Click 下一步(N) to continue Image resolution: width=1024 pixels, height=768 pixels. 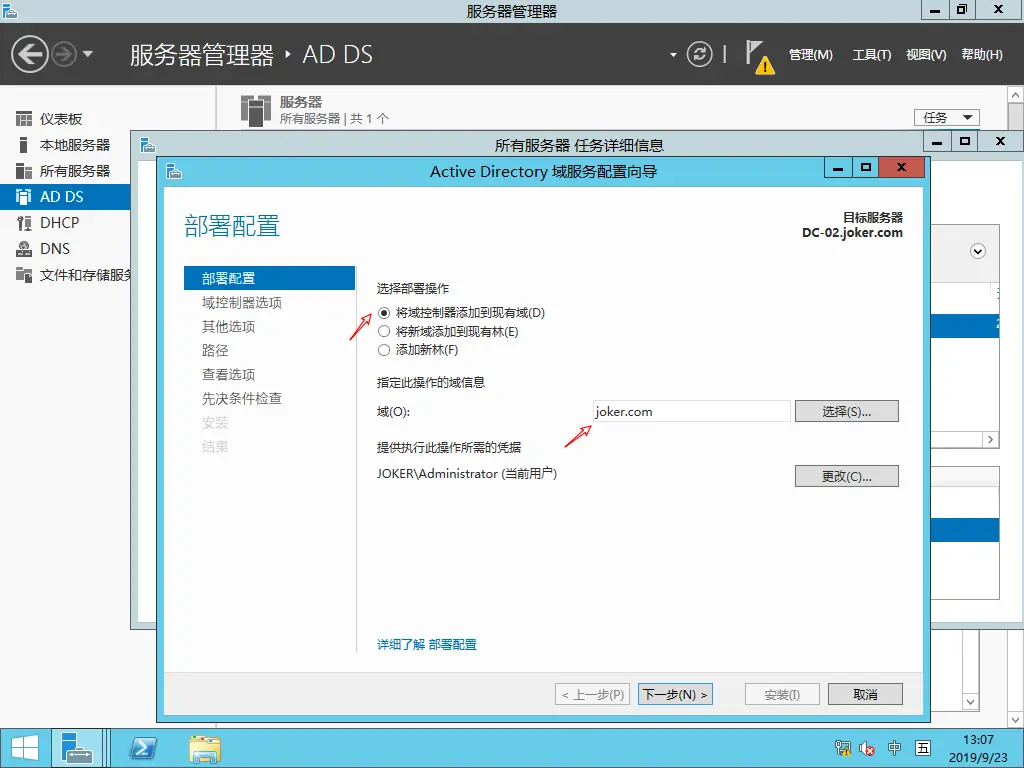pyautogui.click(x=675, y=694)
